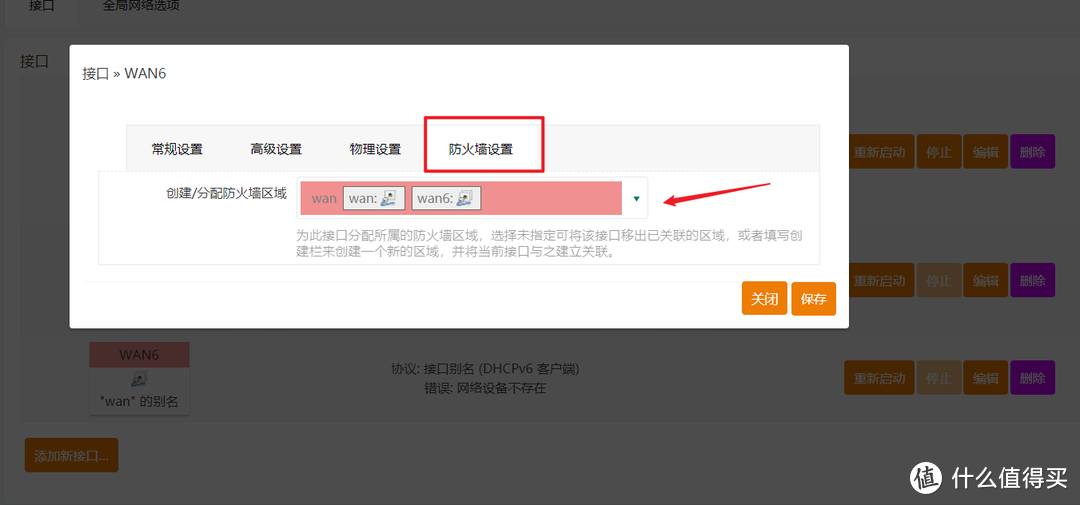The height and width of the screenshot is (505, 1080).
Task: Switch to background 全局网络选项 tab
Action: click(x=141, y=6)
